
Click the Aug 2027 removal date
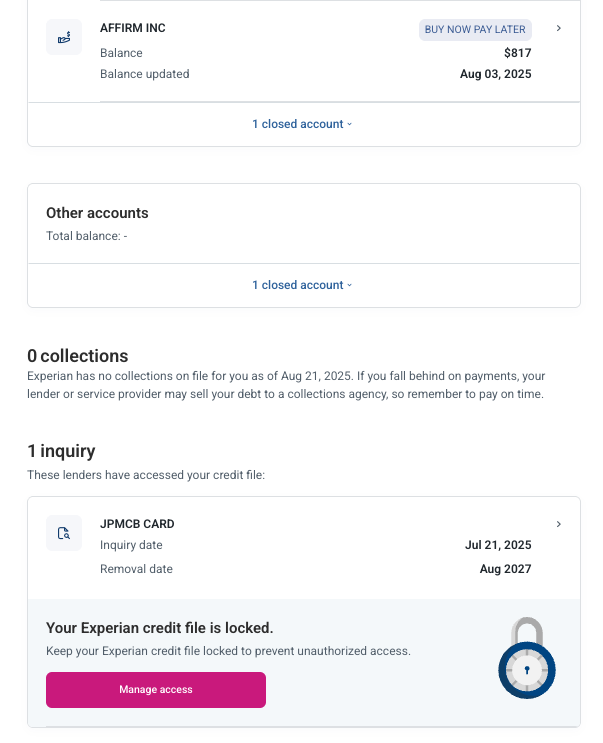(x=505, y=569)
